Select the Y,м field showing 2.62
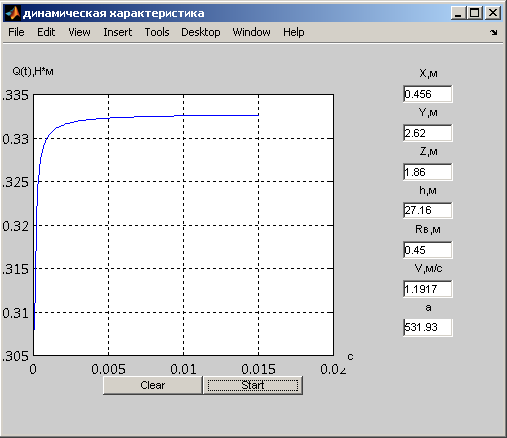Screen dimensions: 507x438 pos(428,133)
